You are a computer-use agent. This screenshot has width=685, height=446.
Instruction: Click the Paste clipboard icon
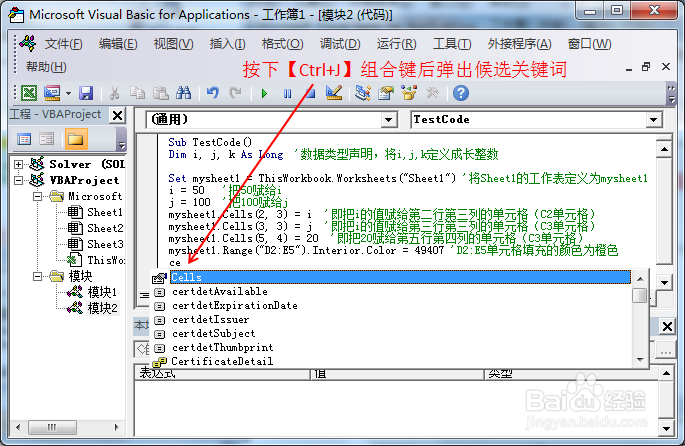click(161, 93)
